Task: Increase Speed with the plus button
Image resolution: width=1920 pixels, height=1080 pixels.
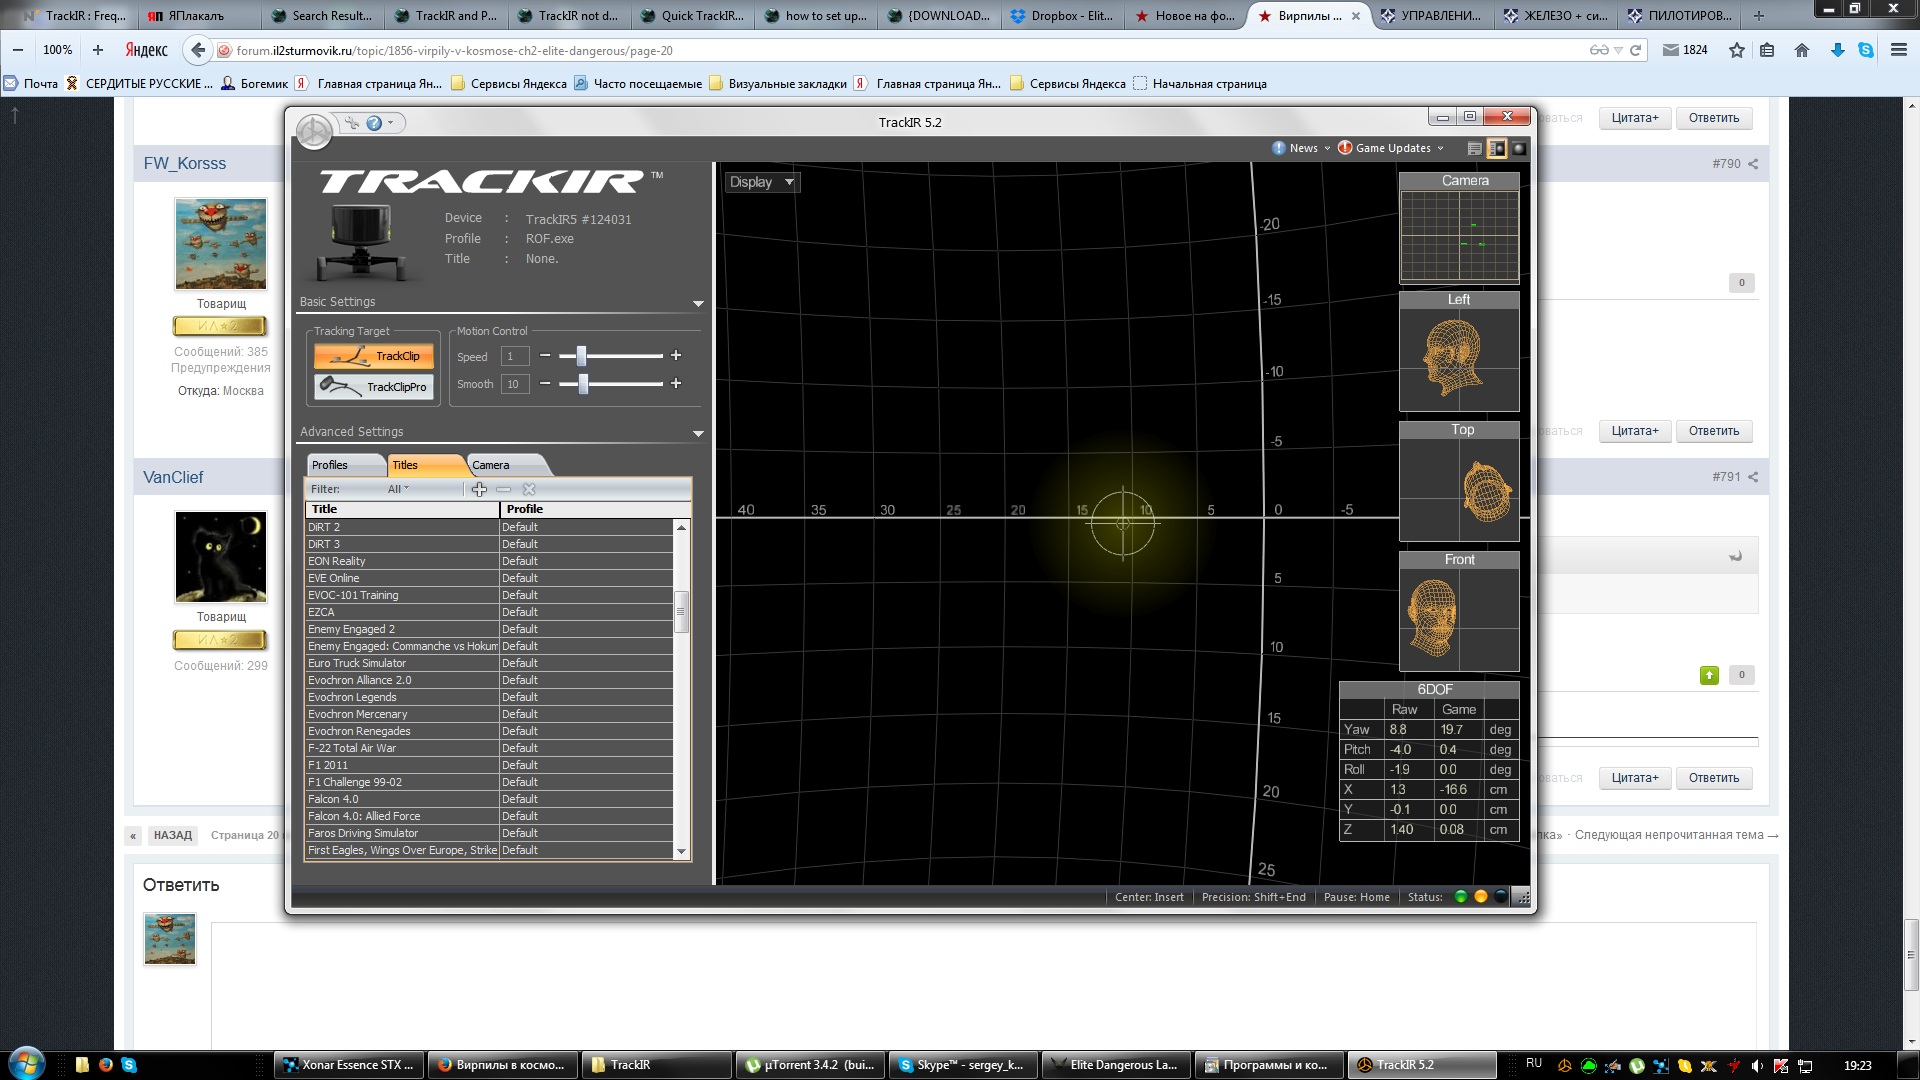Action: pos(676,356)
